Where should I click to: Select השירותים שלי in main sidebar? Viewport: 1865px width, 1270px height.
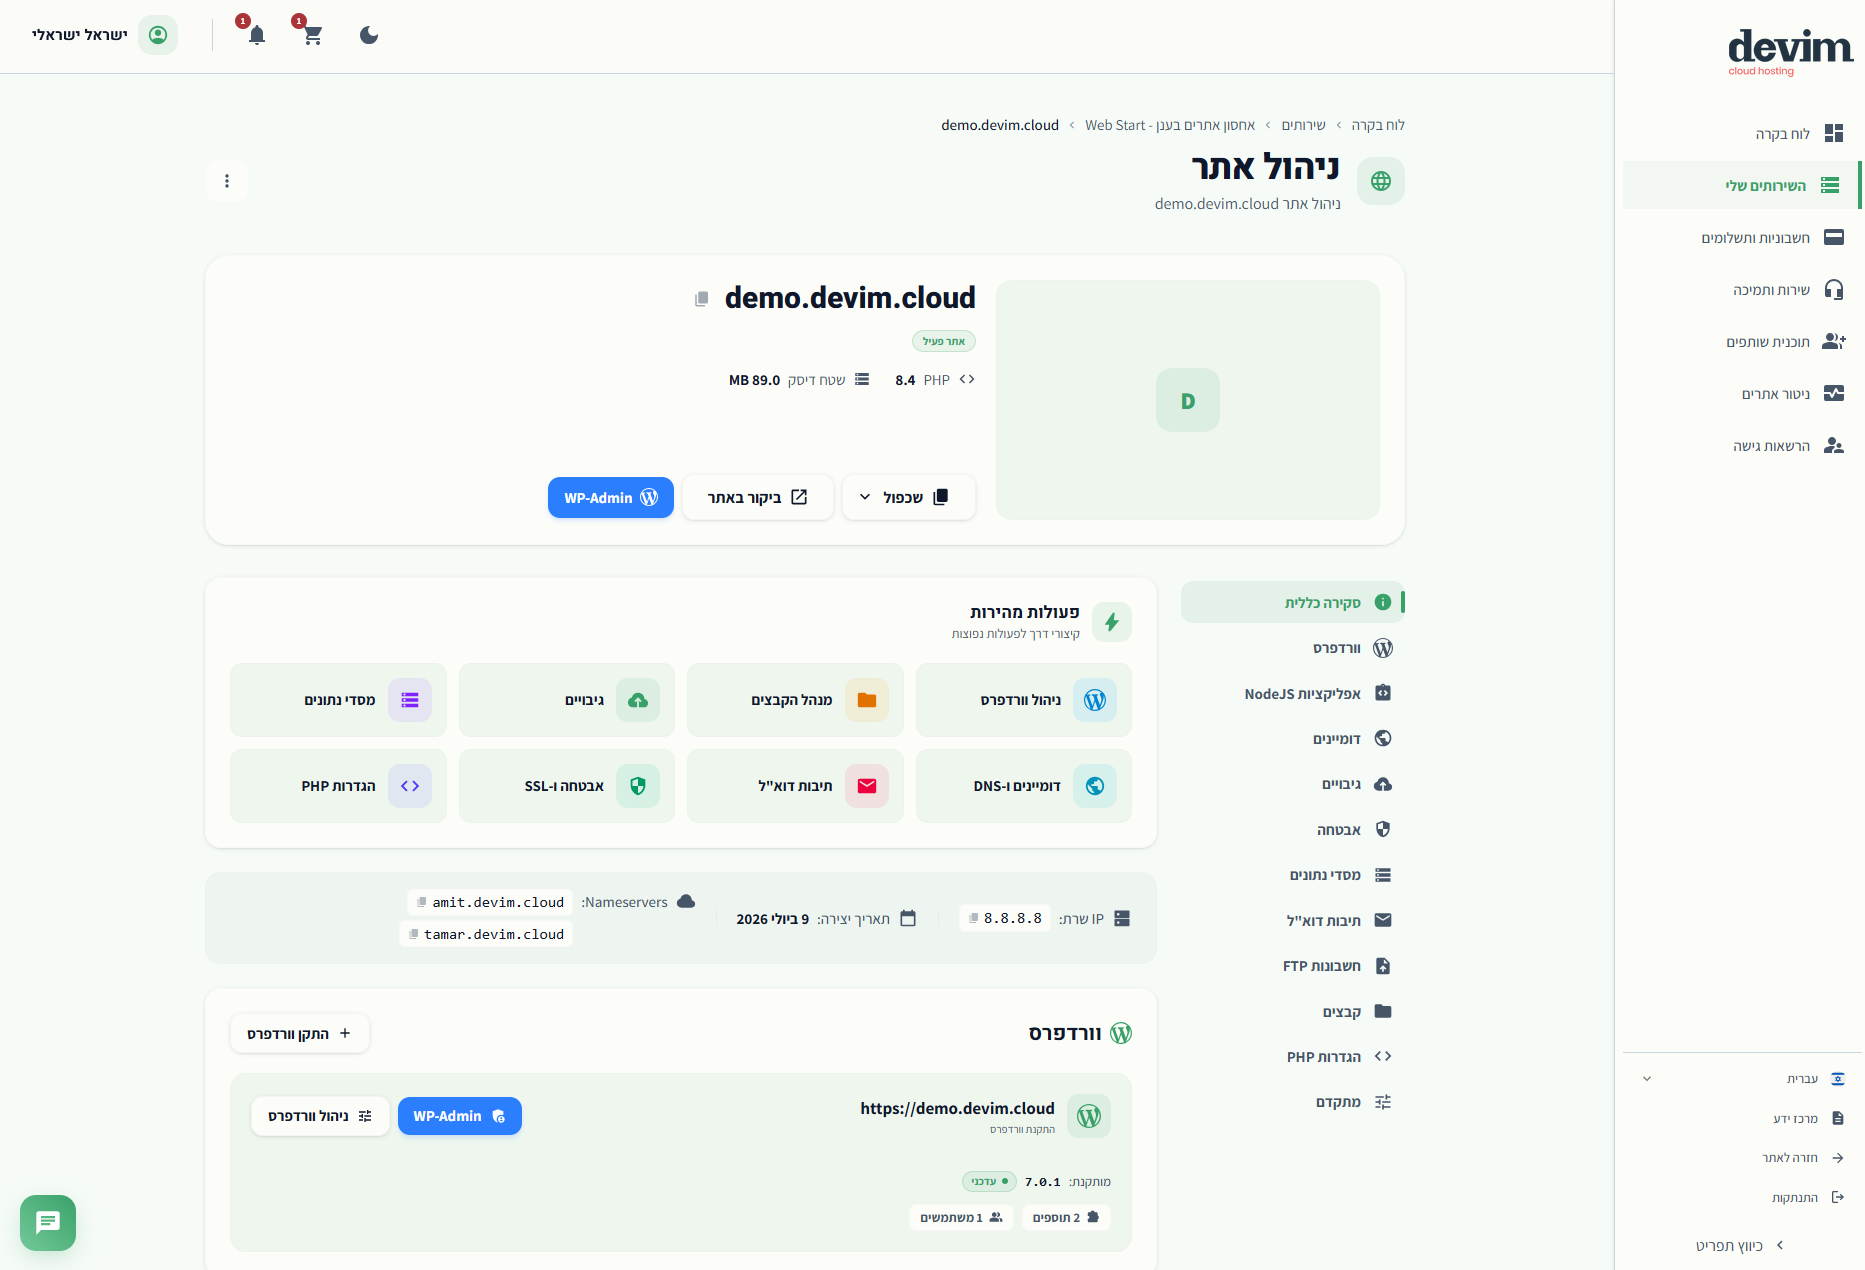(x=1741, y=185)
